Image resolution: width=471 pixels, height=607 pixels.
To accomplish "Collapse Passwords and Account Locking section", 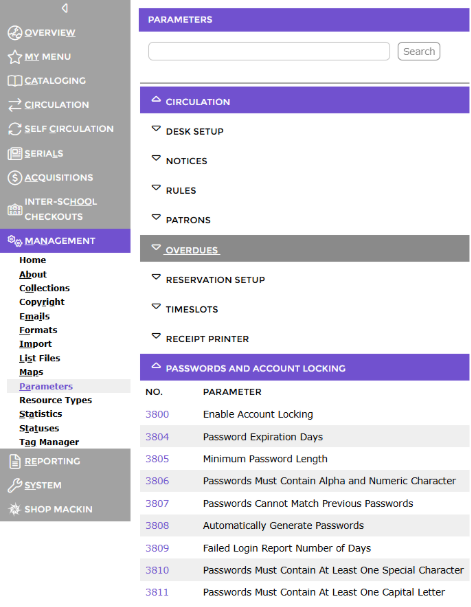I will tap(304, 367).
